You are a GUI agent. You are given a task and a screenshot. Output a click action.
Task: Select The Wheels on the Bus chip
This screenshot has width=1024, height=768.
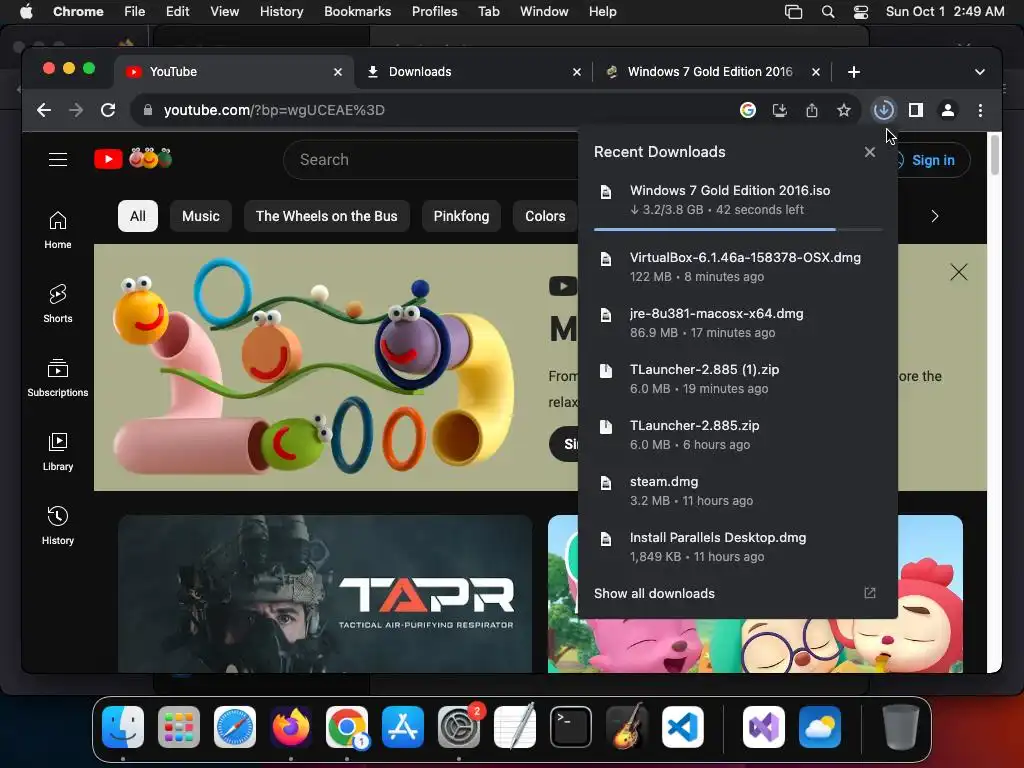coord(327,216)
